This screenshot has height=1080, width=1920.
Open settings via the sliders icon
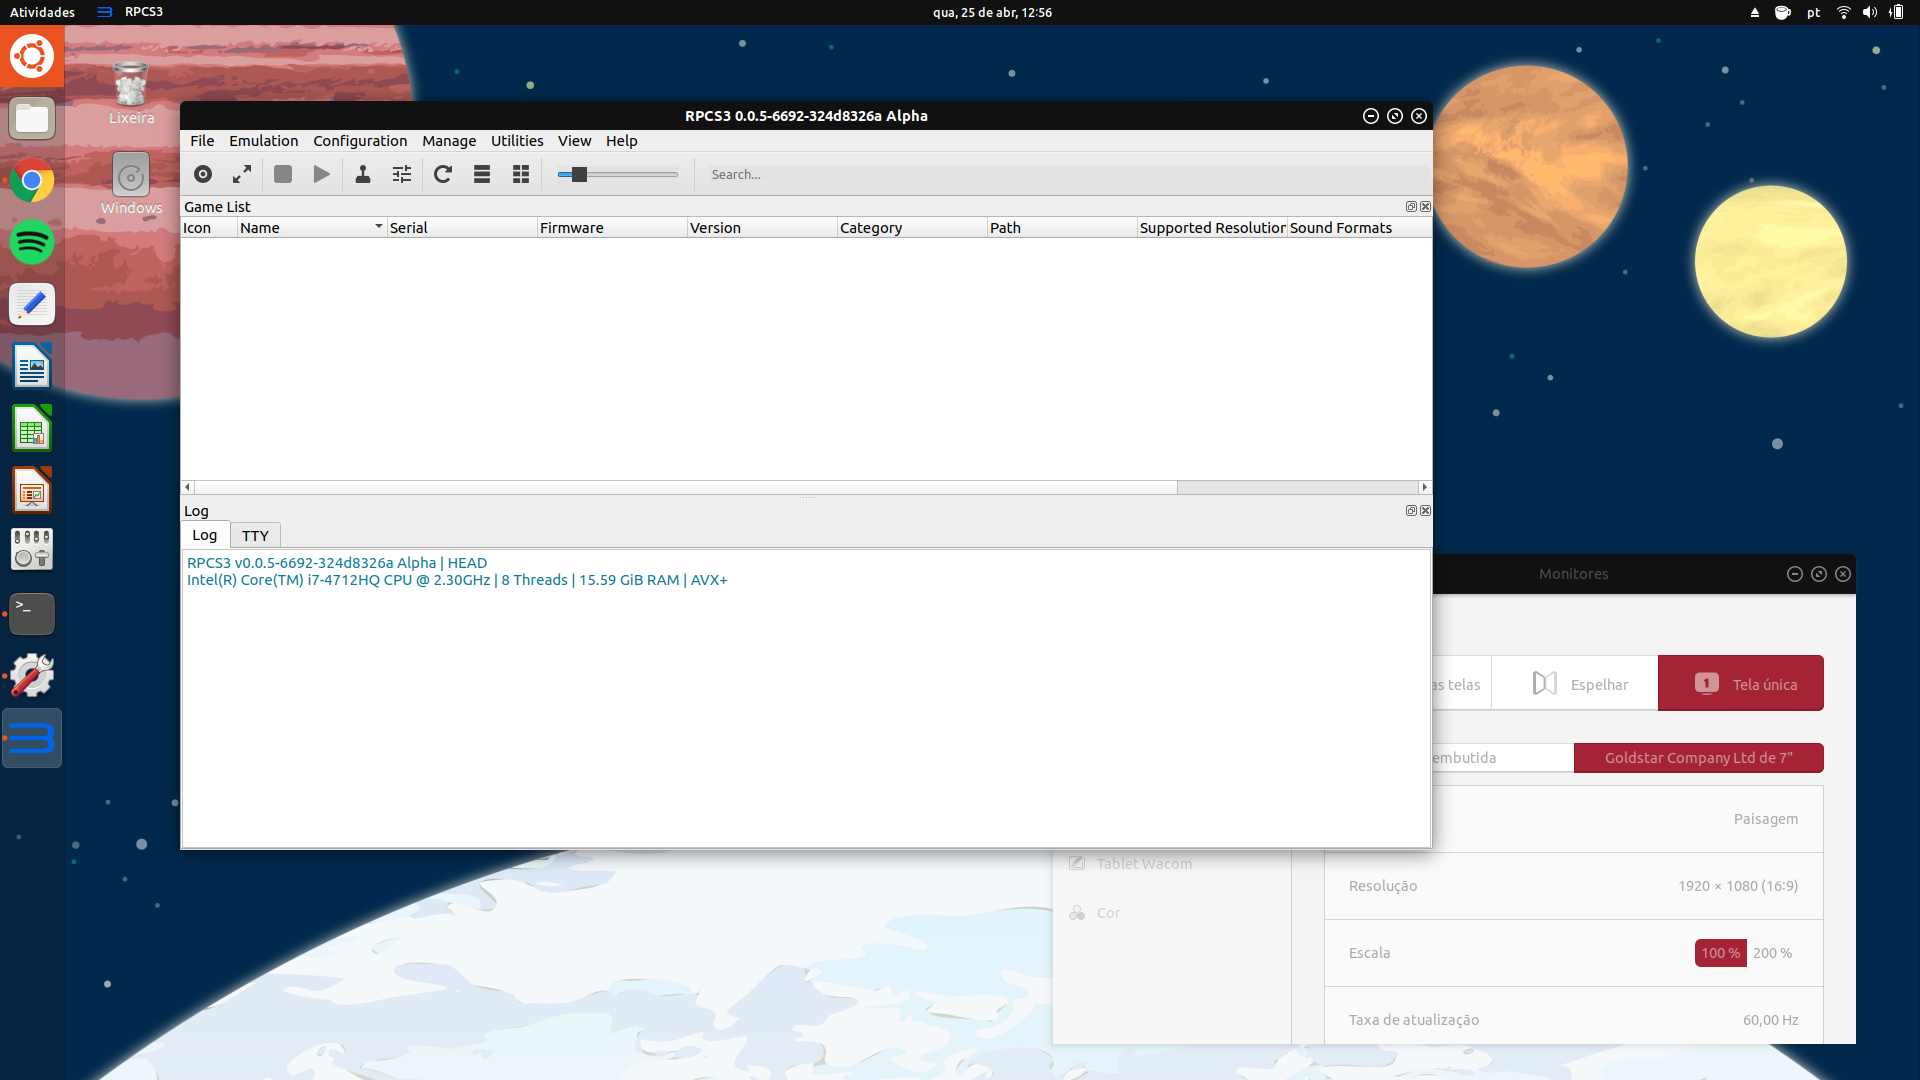[402, 174]
